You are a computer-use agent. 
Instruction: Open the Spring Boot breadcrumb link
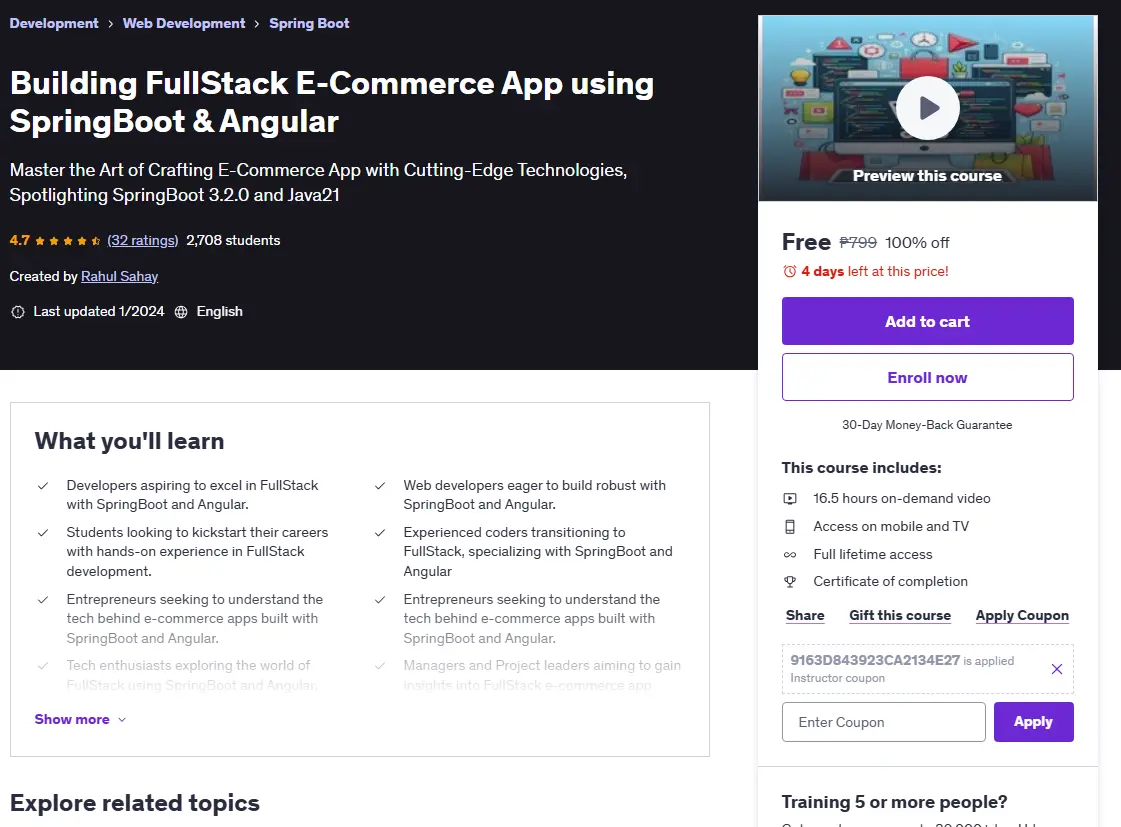click(309, 24)
